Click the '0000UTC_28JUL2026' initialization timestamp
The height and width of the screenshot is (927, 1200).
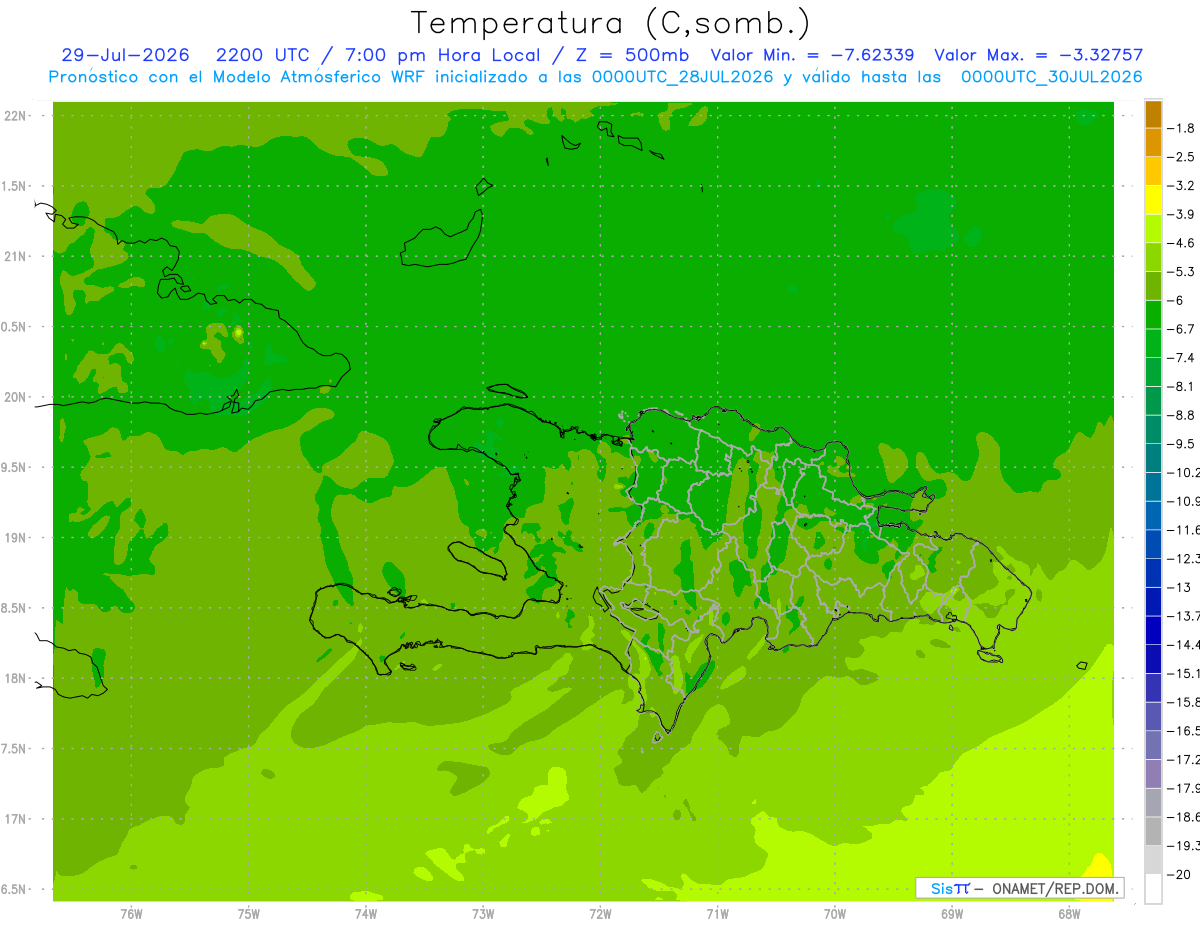point(683,77)
